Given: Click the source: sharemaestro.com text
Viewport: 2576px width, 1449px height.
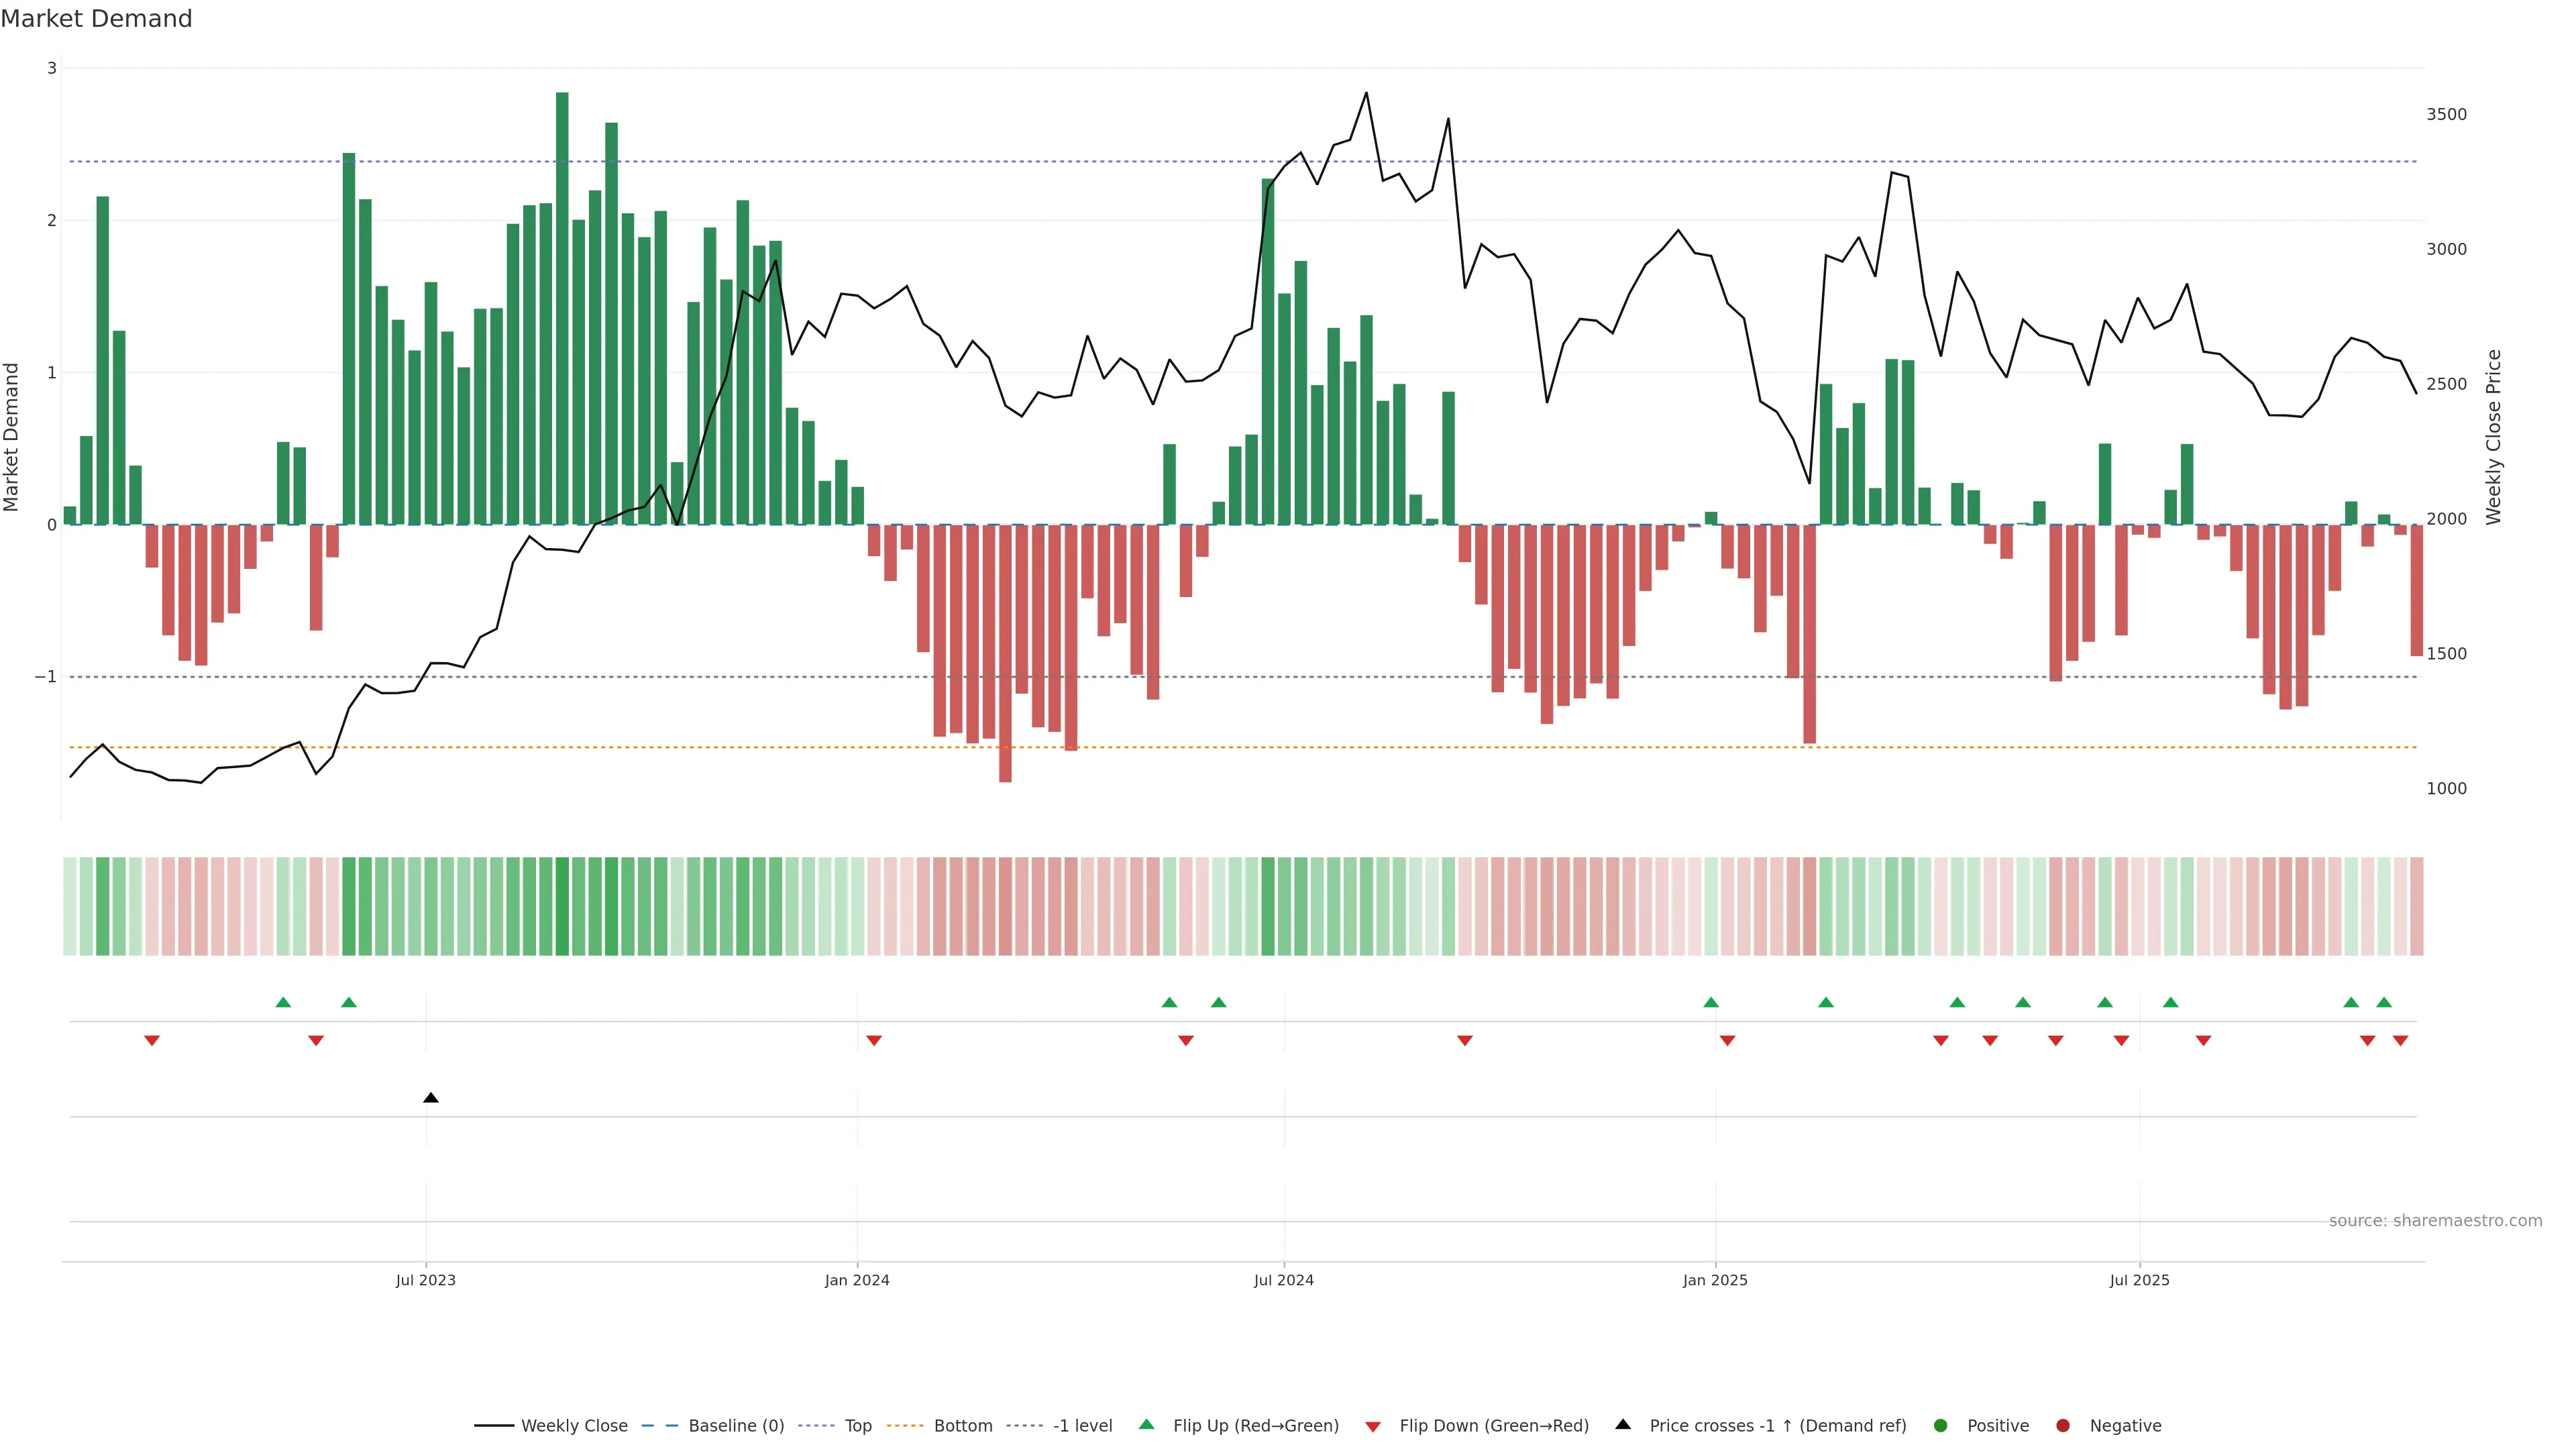Looking at the screenshot, I should click(x=2435, y=1221).
